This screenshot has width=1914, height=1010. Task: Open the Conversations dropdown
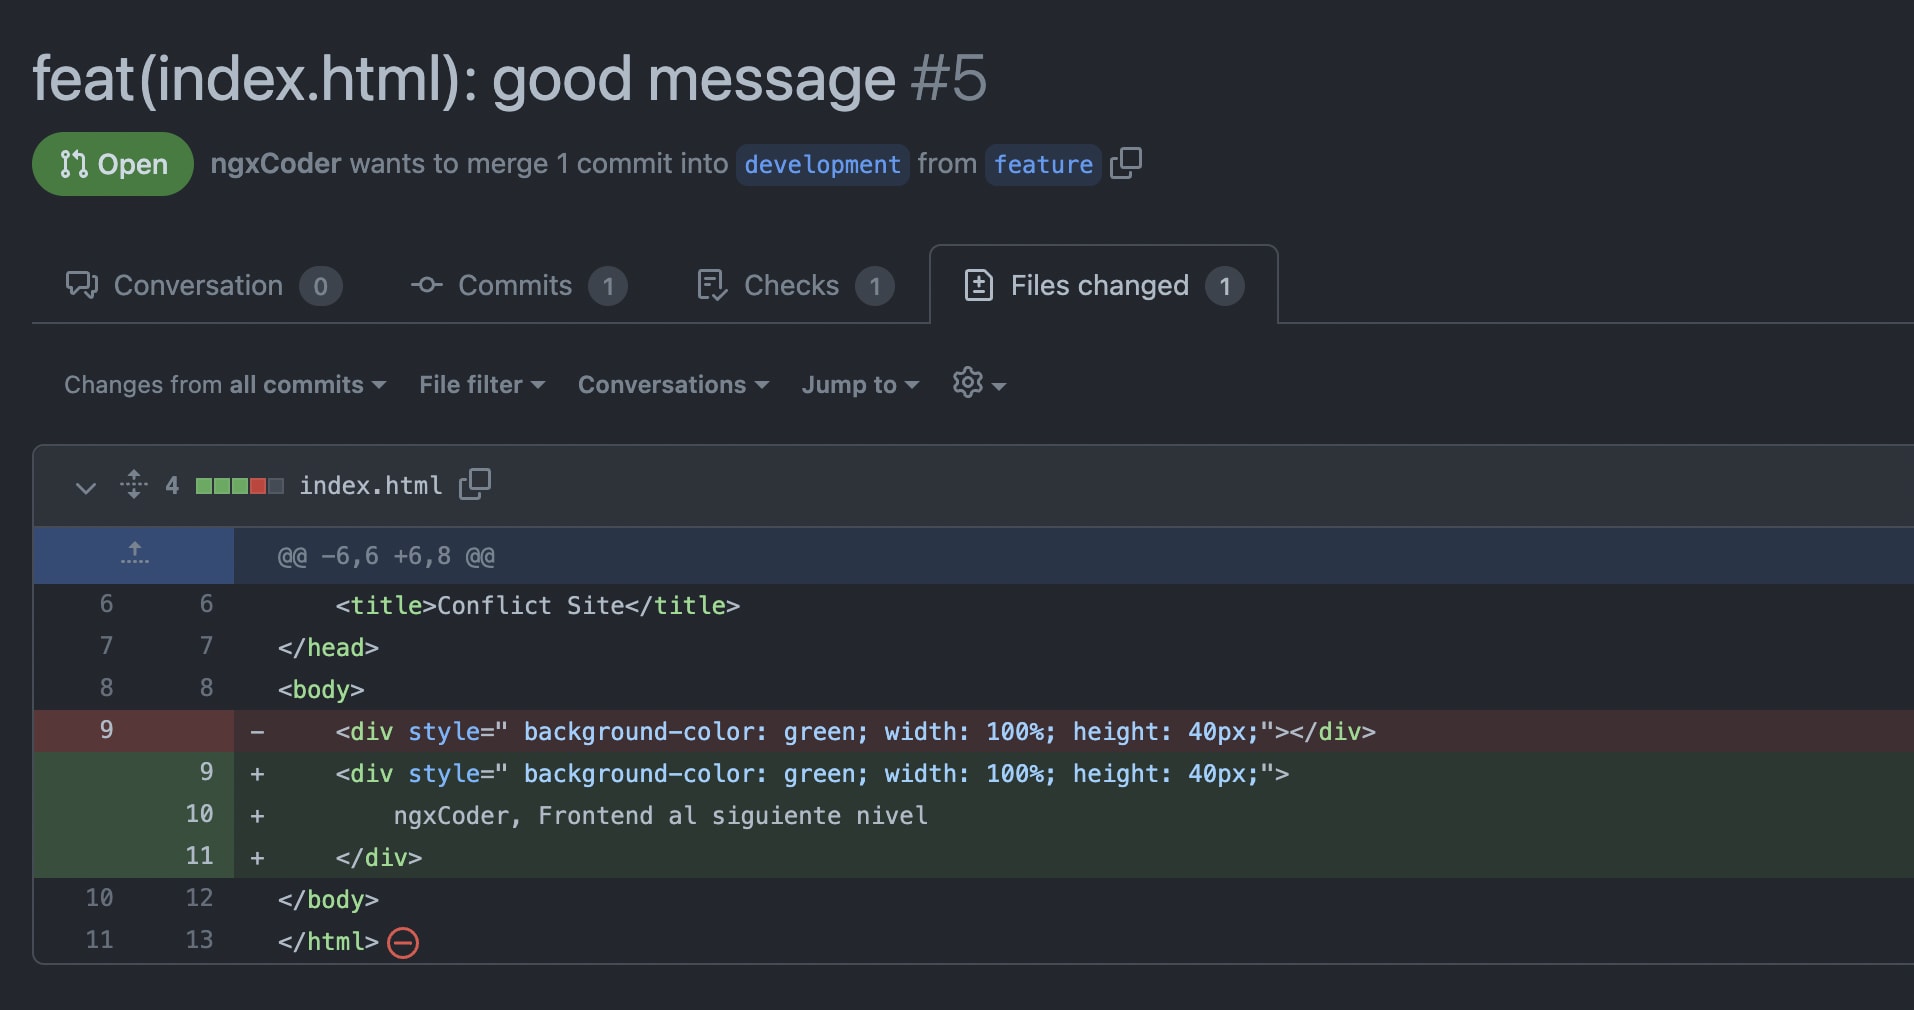click(674, 384)
